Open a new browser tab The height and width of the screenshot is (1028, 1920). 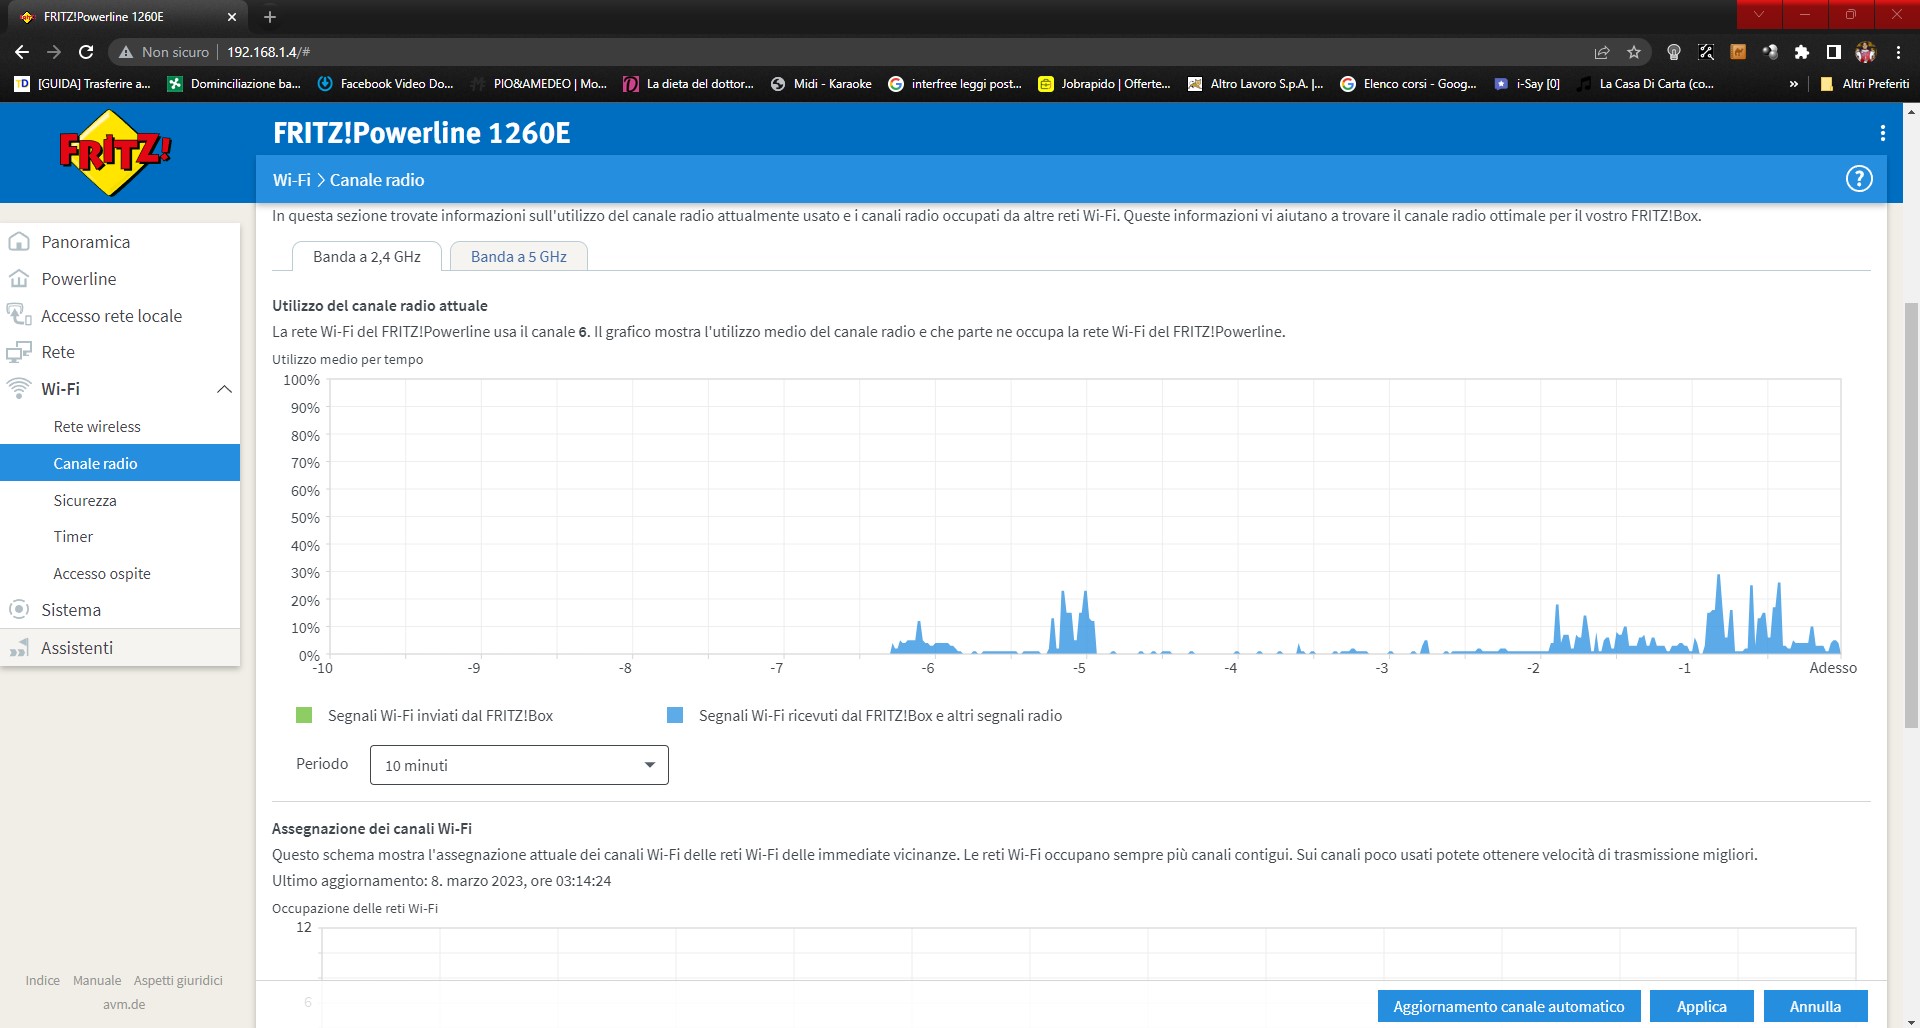click(270, 17)
